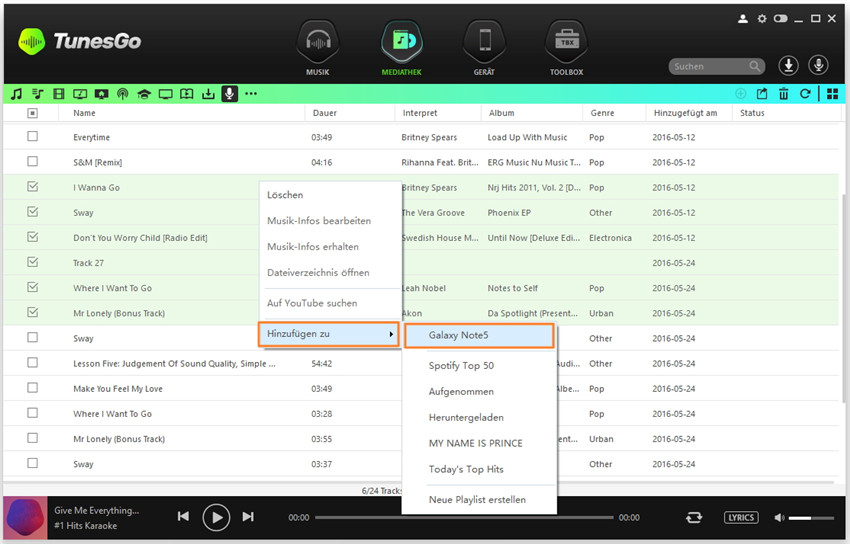Open the iTunes U graduation cap category

click(x=144, y=94)
